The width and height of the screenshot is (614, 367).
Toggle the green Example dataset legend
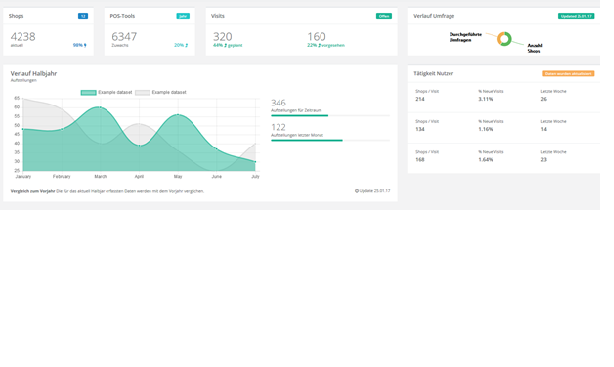click(106, 92)
